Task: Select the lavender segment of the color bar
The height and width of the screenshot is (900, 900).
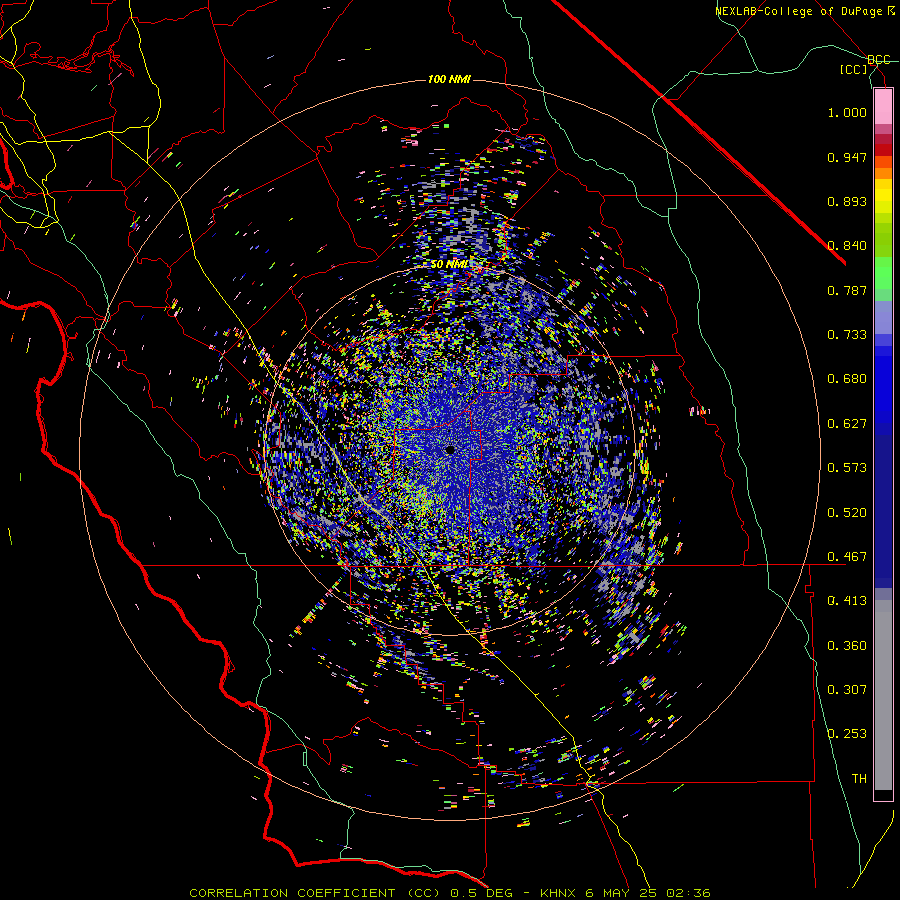Action: pos(883,317)
